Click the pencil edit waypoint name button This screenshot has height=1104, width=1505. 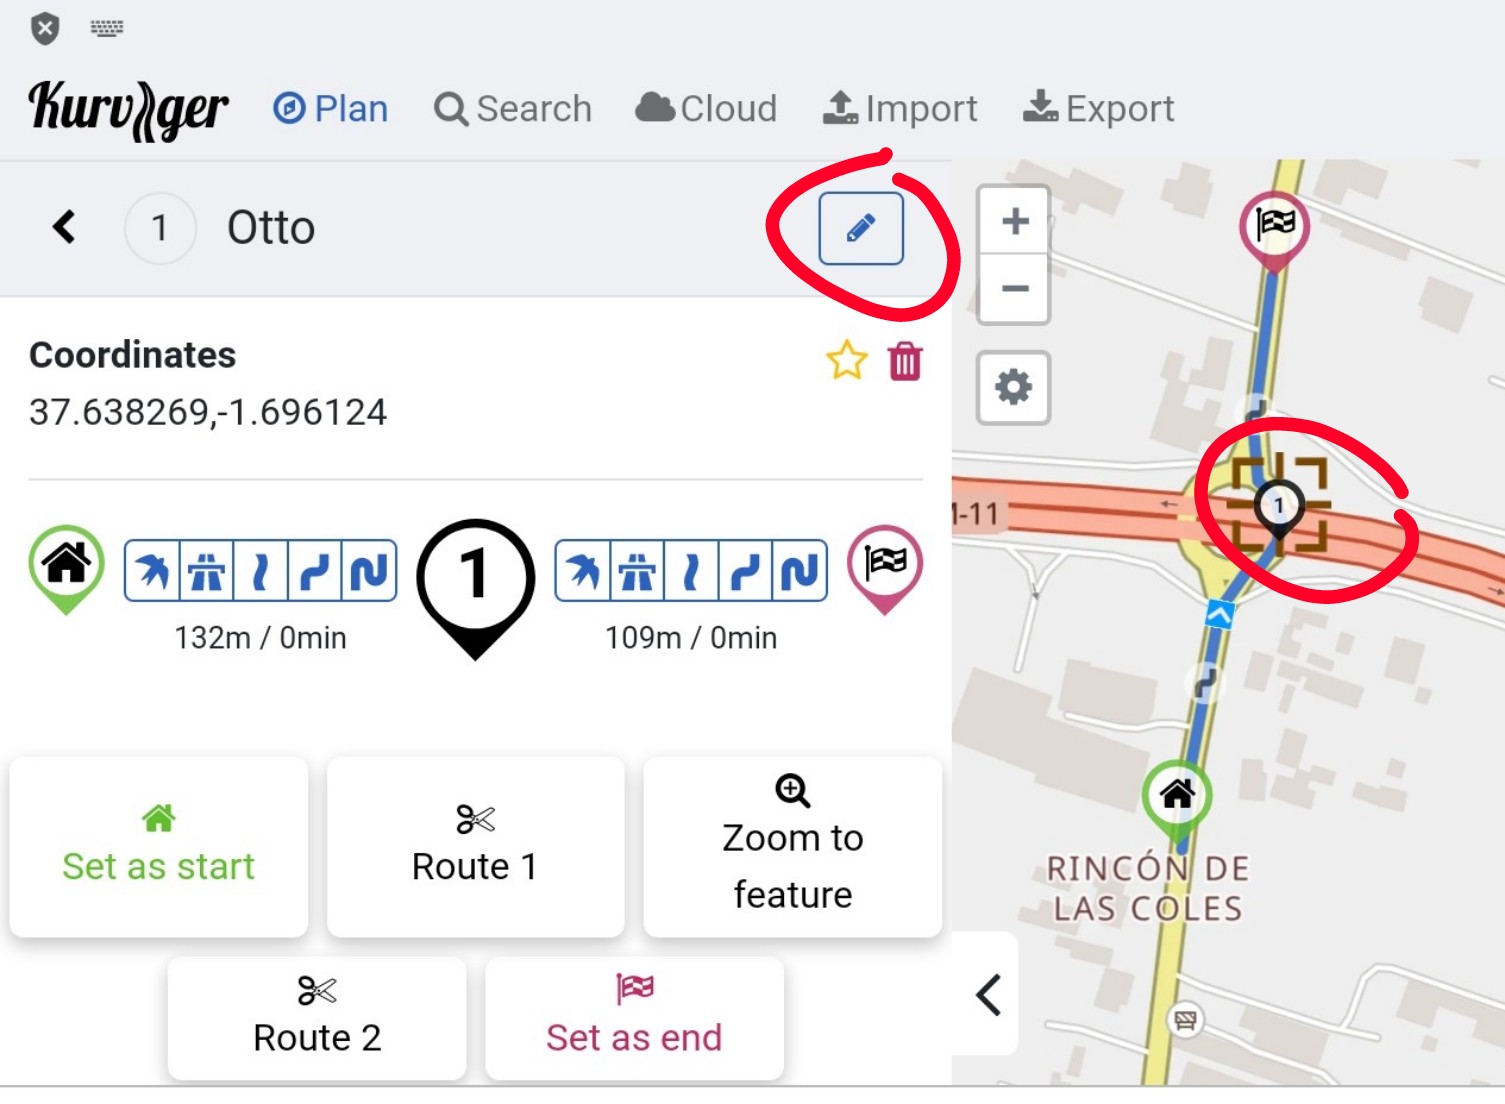point(860,229)
